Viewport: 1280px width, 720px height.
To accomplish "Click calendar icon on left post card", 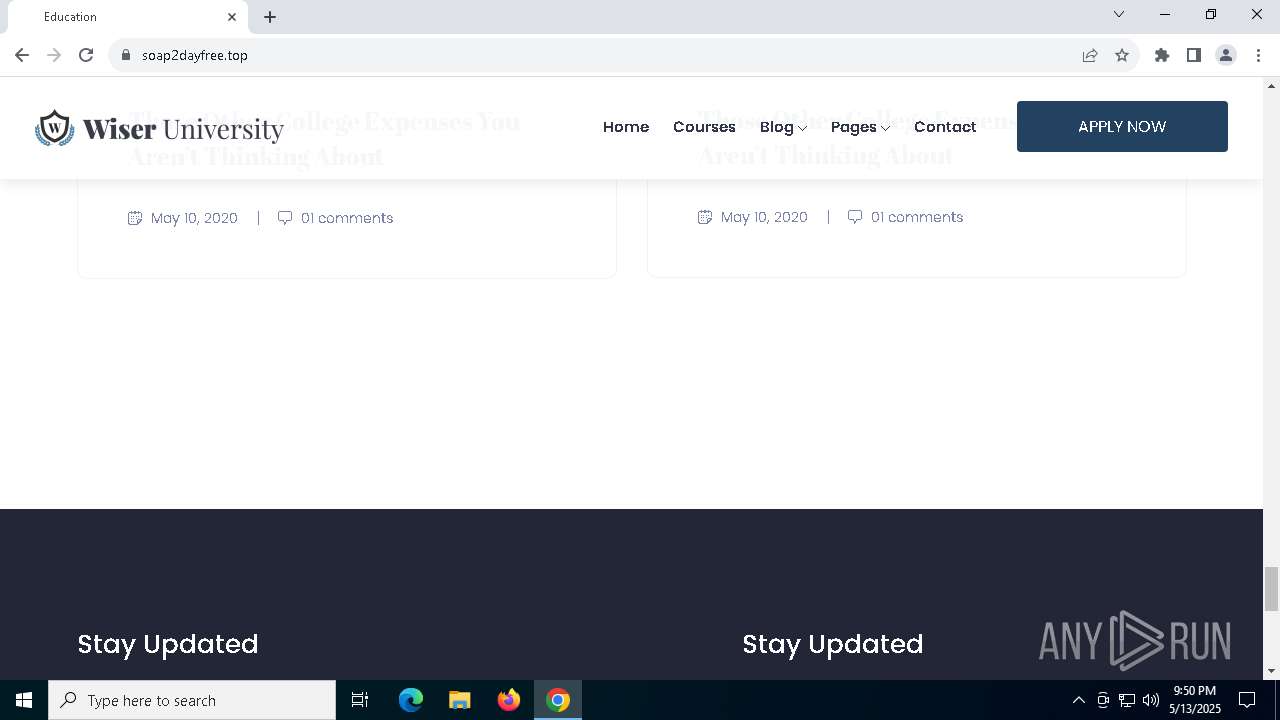I will (135, 218).
